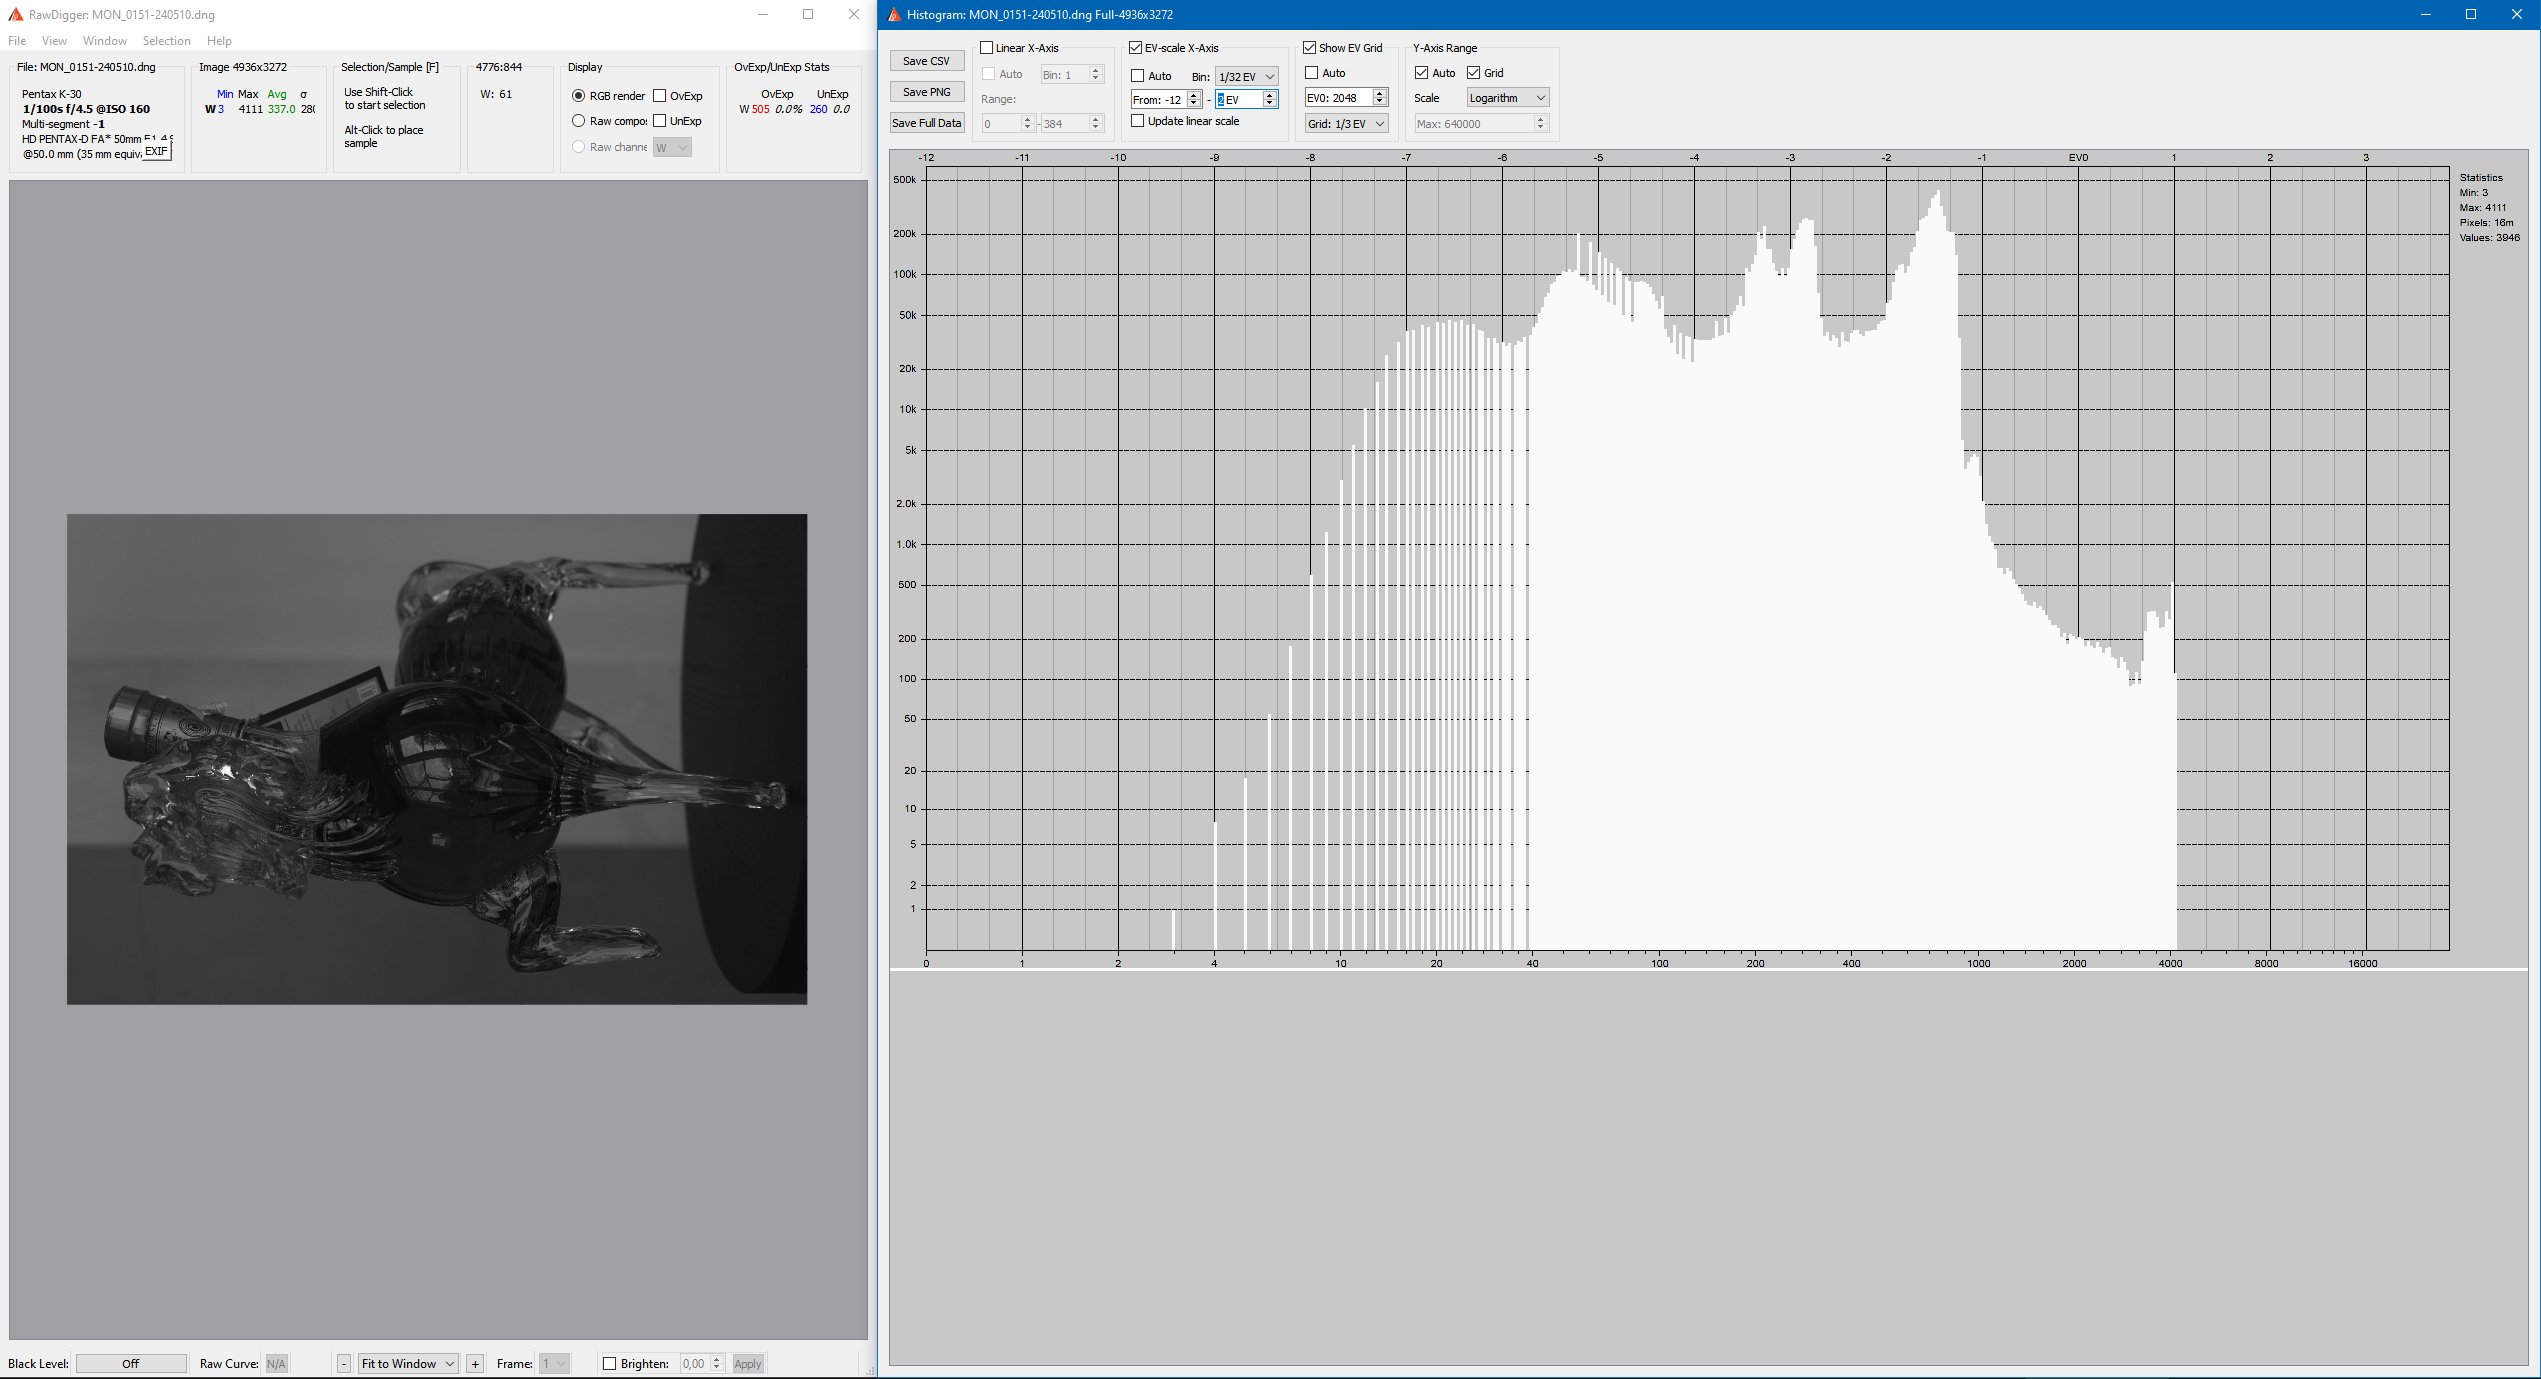The image size is (2541, 1379).
Task: Click the glass bottle image preview
Action: (x=437, y=759)
